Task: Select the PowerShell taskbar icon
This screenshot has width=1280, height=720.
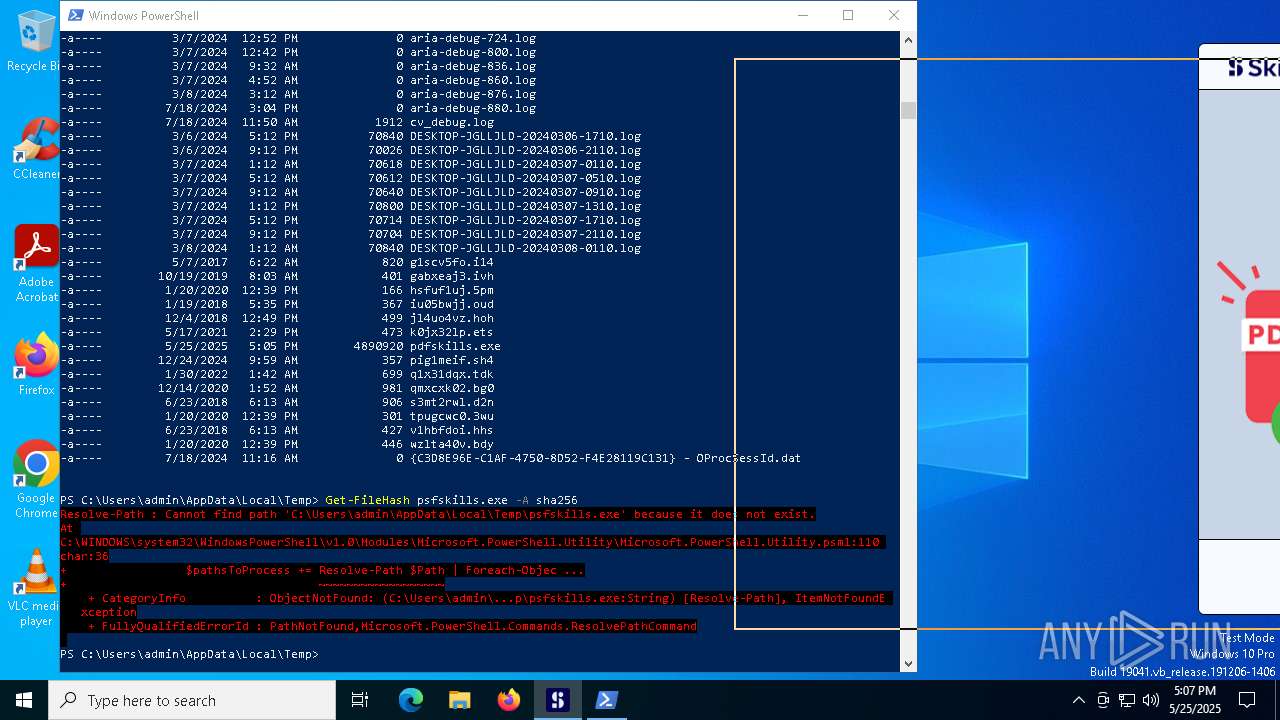Action: pos(606,700)
